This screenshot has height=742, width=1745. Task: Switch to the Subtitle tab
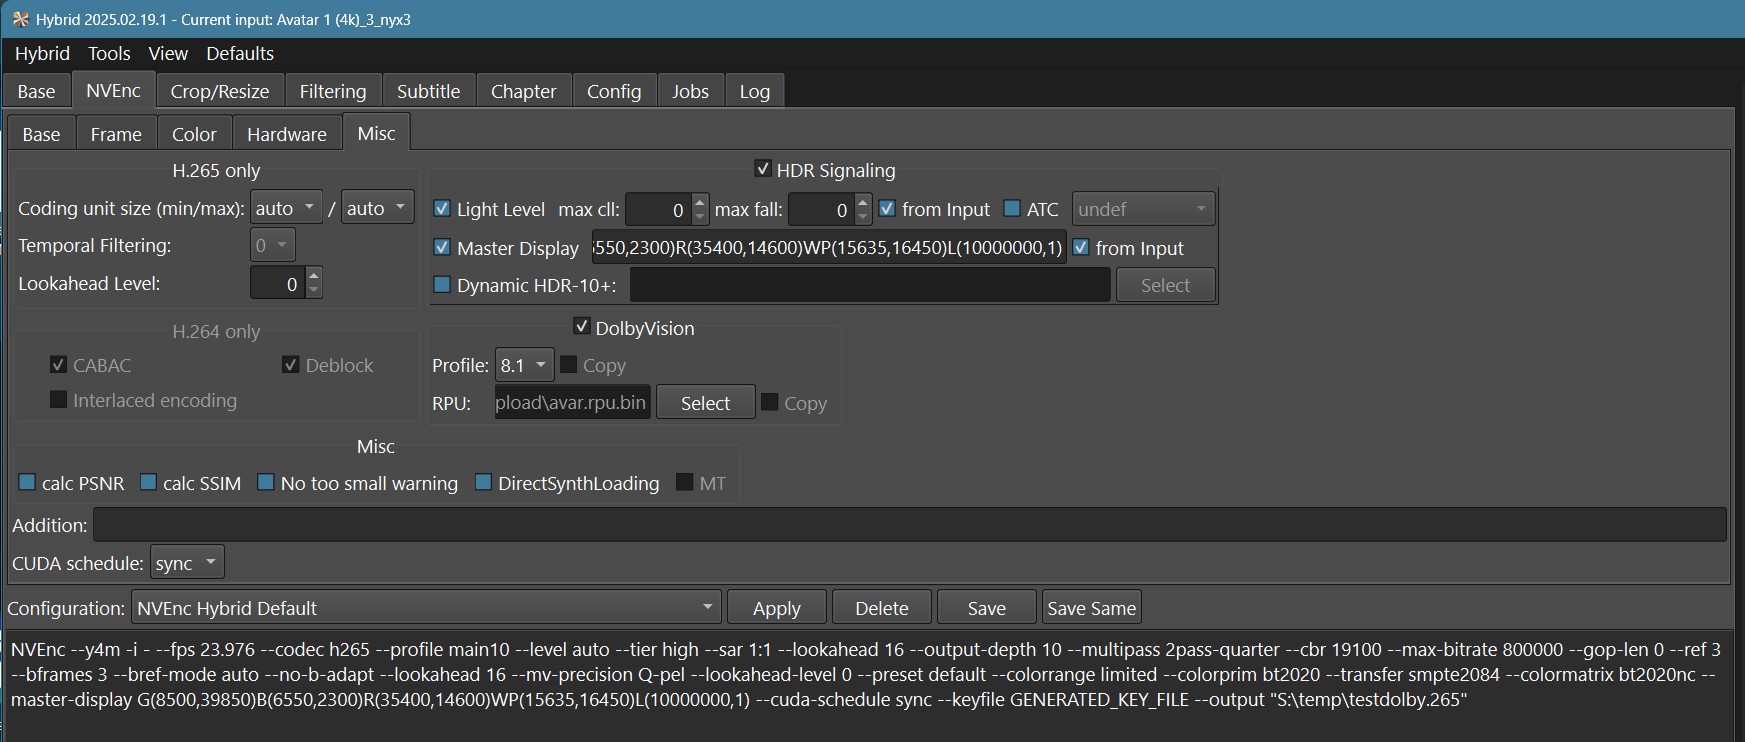428,91
